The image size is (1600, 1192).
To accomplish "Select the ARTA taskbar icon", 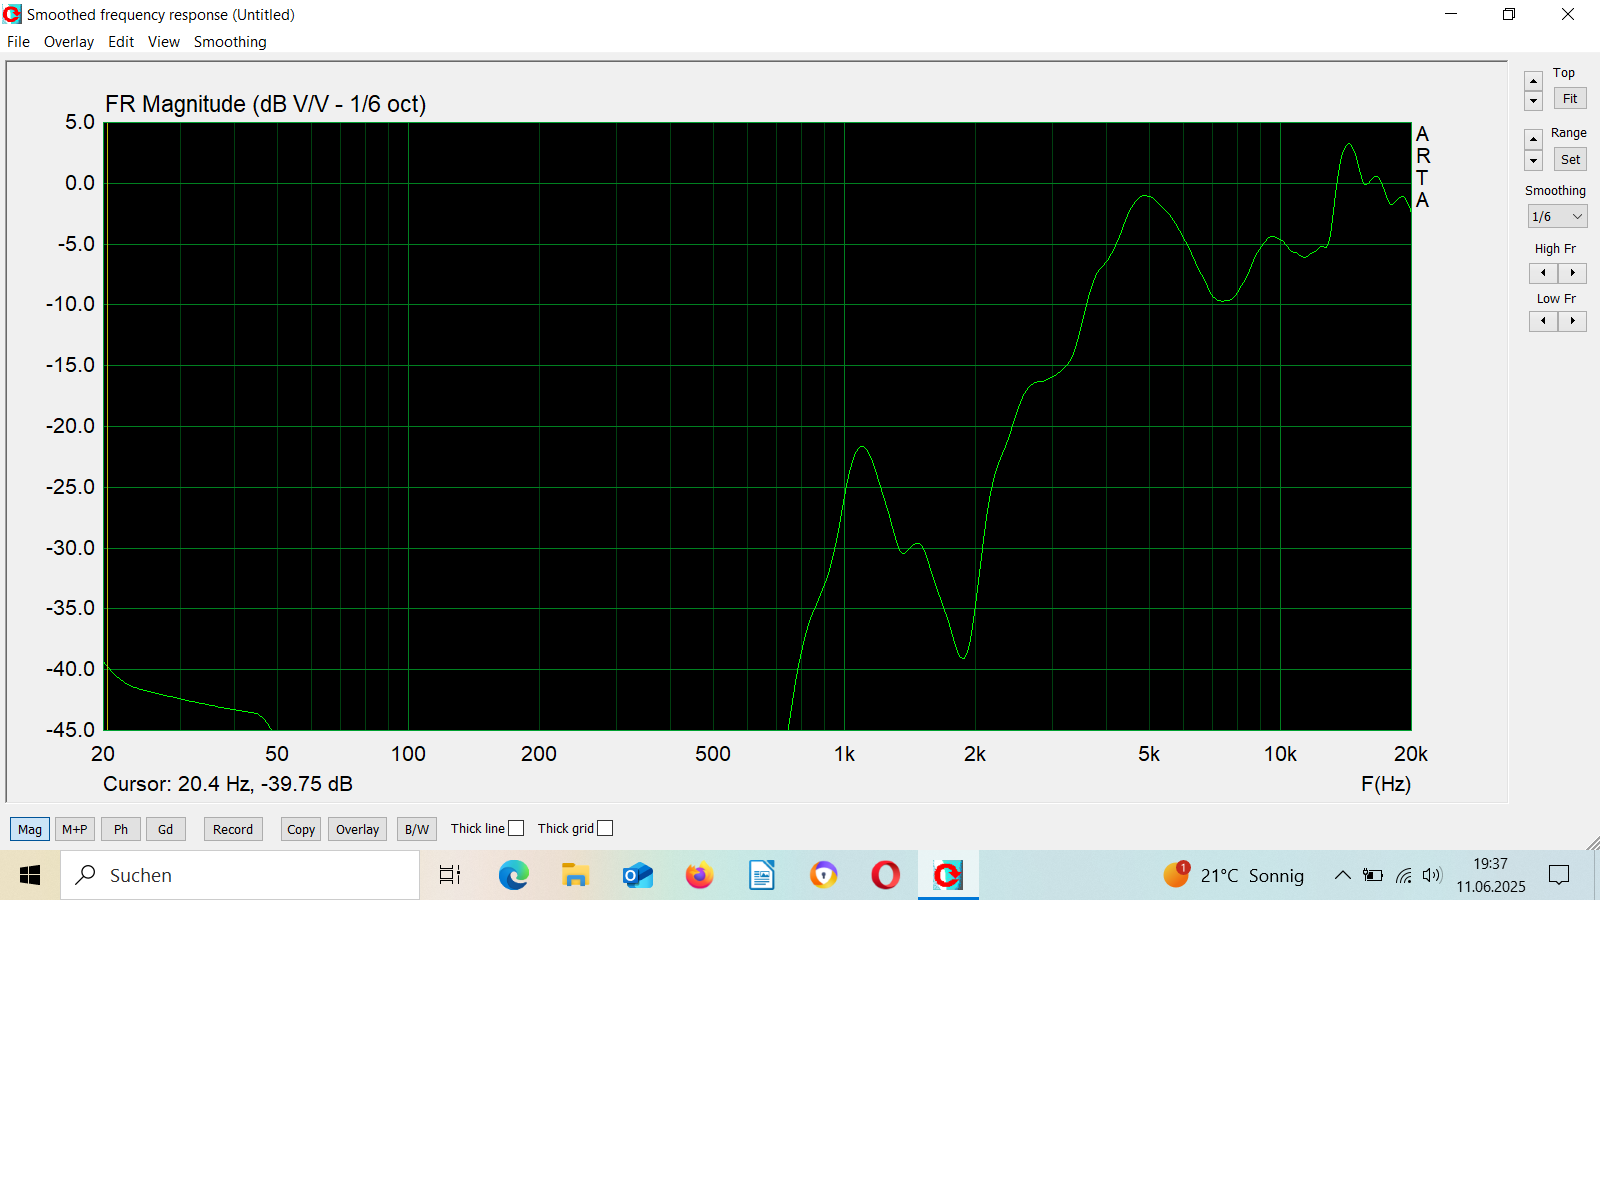I will 948,875.
